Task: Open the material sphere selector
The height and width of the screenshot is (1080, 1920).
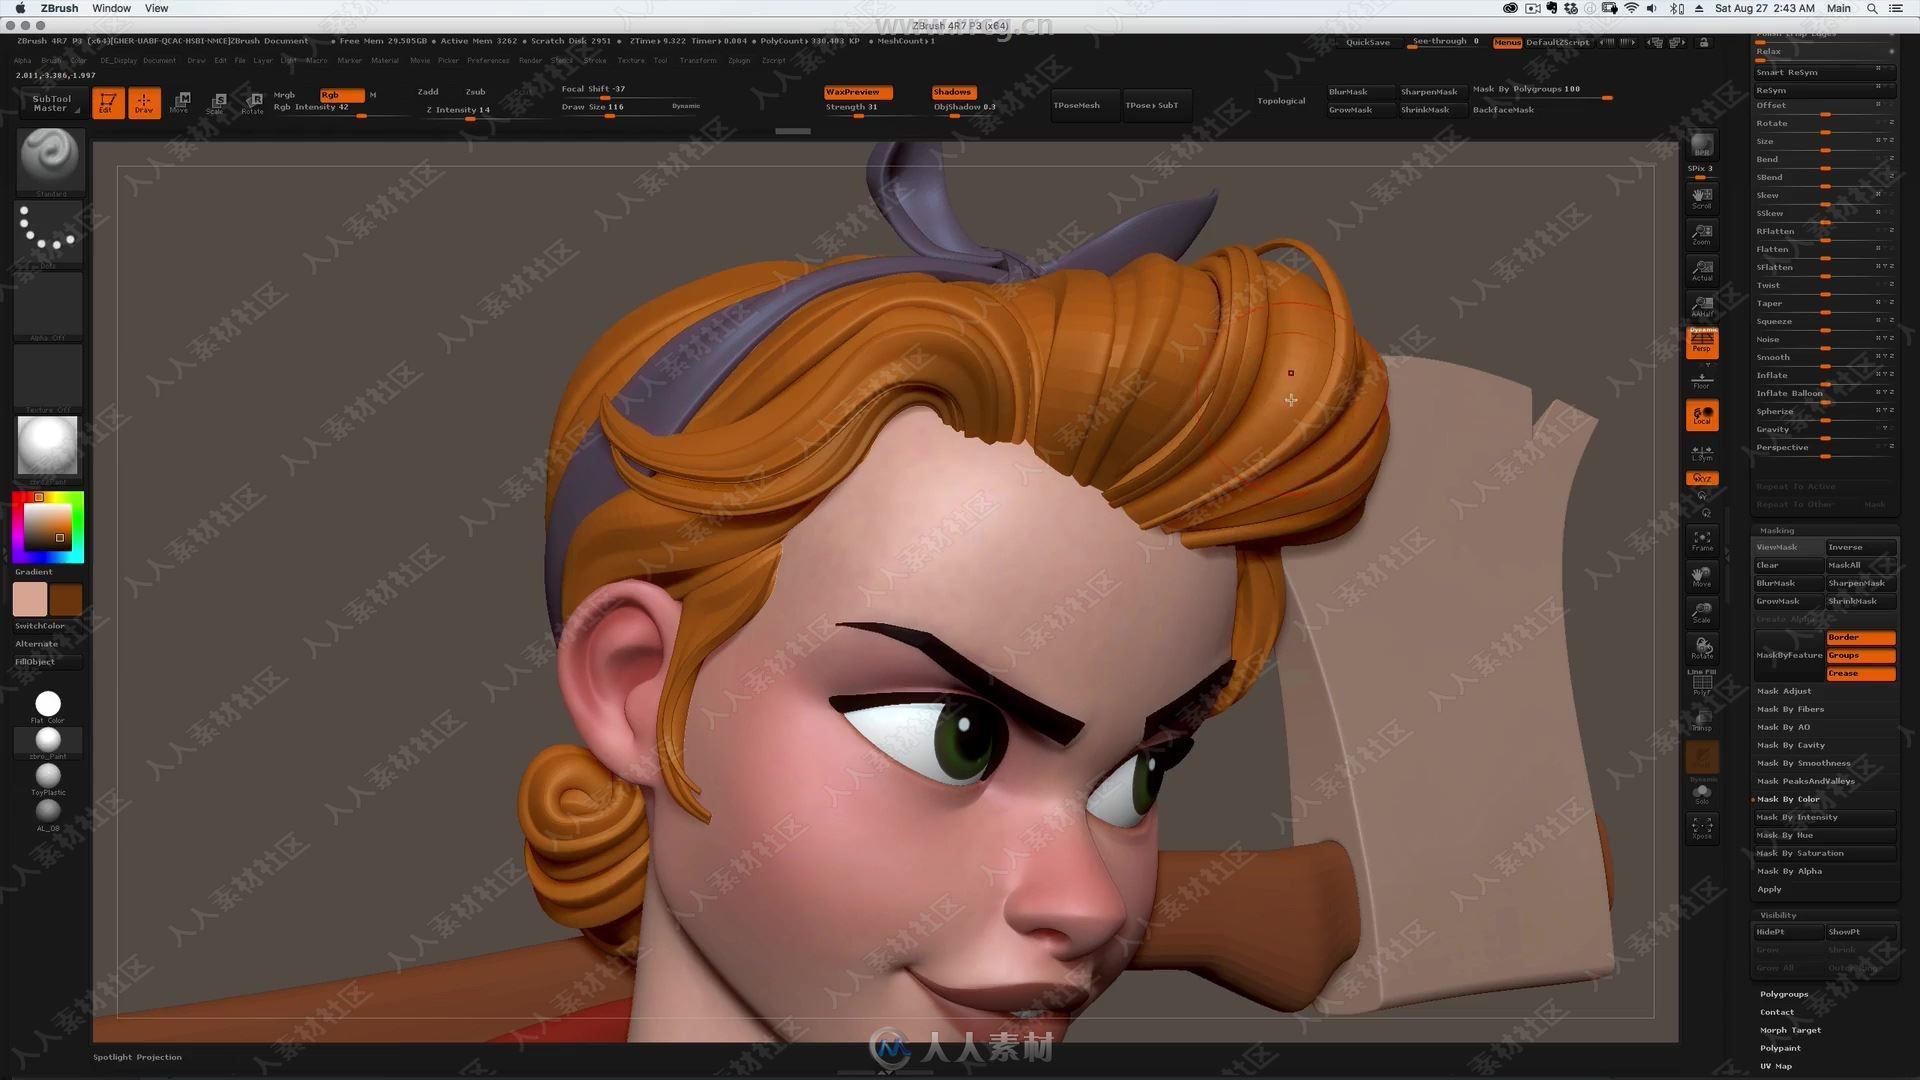Action: (x=49, y=449)
